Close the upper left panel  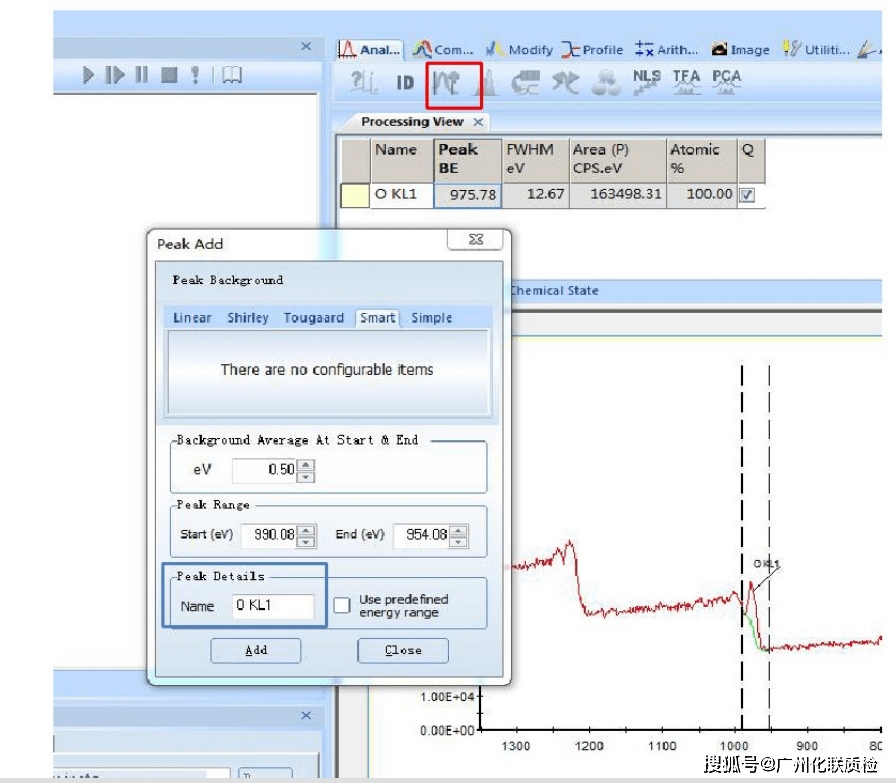click(x=306, y=46)
